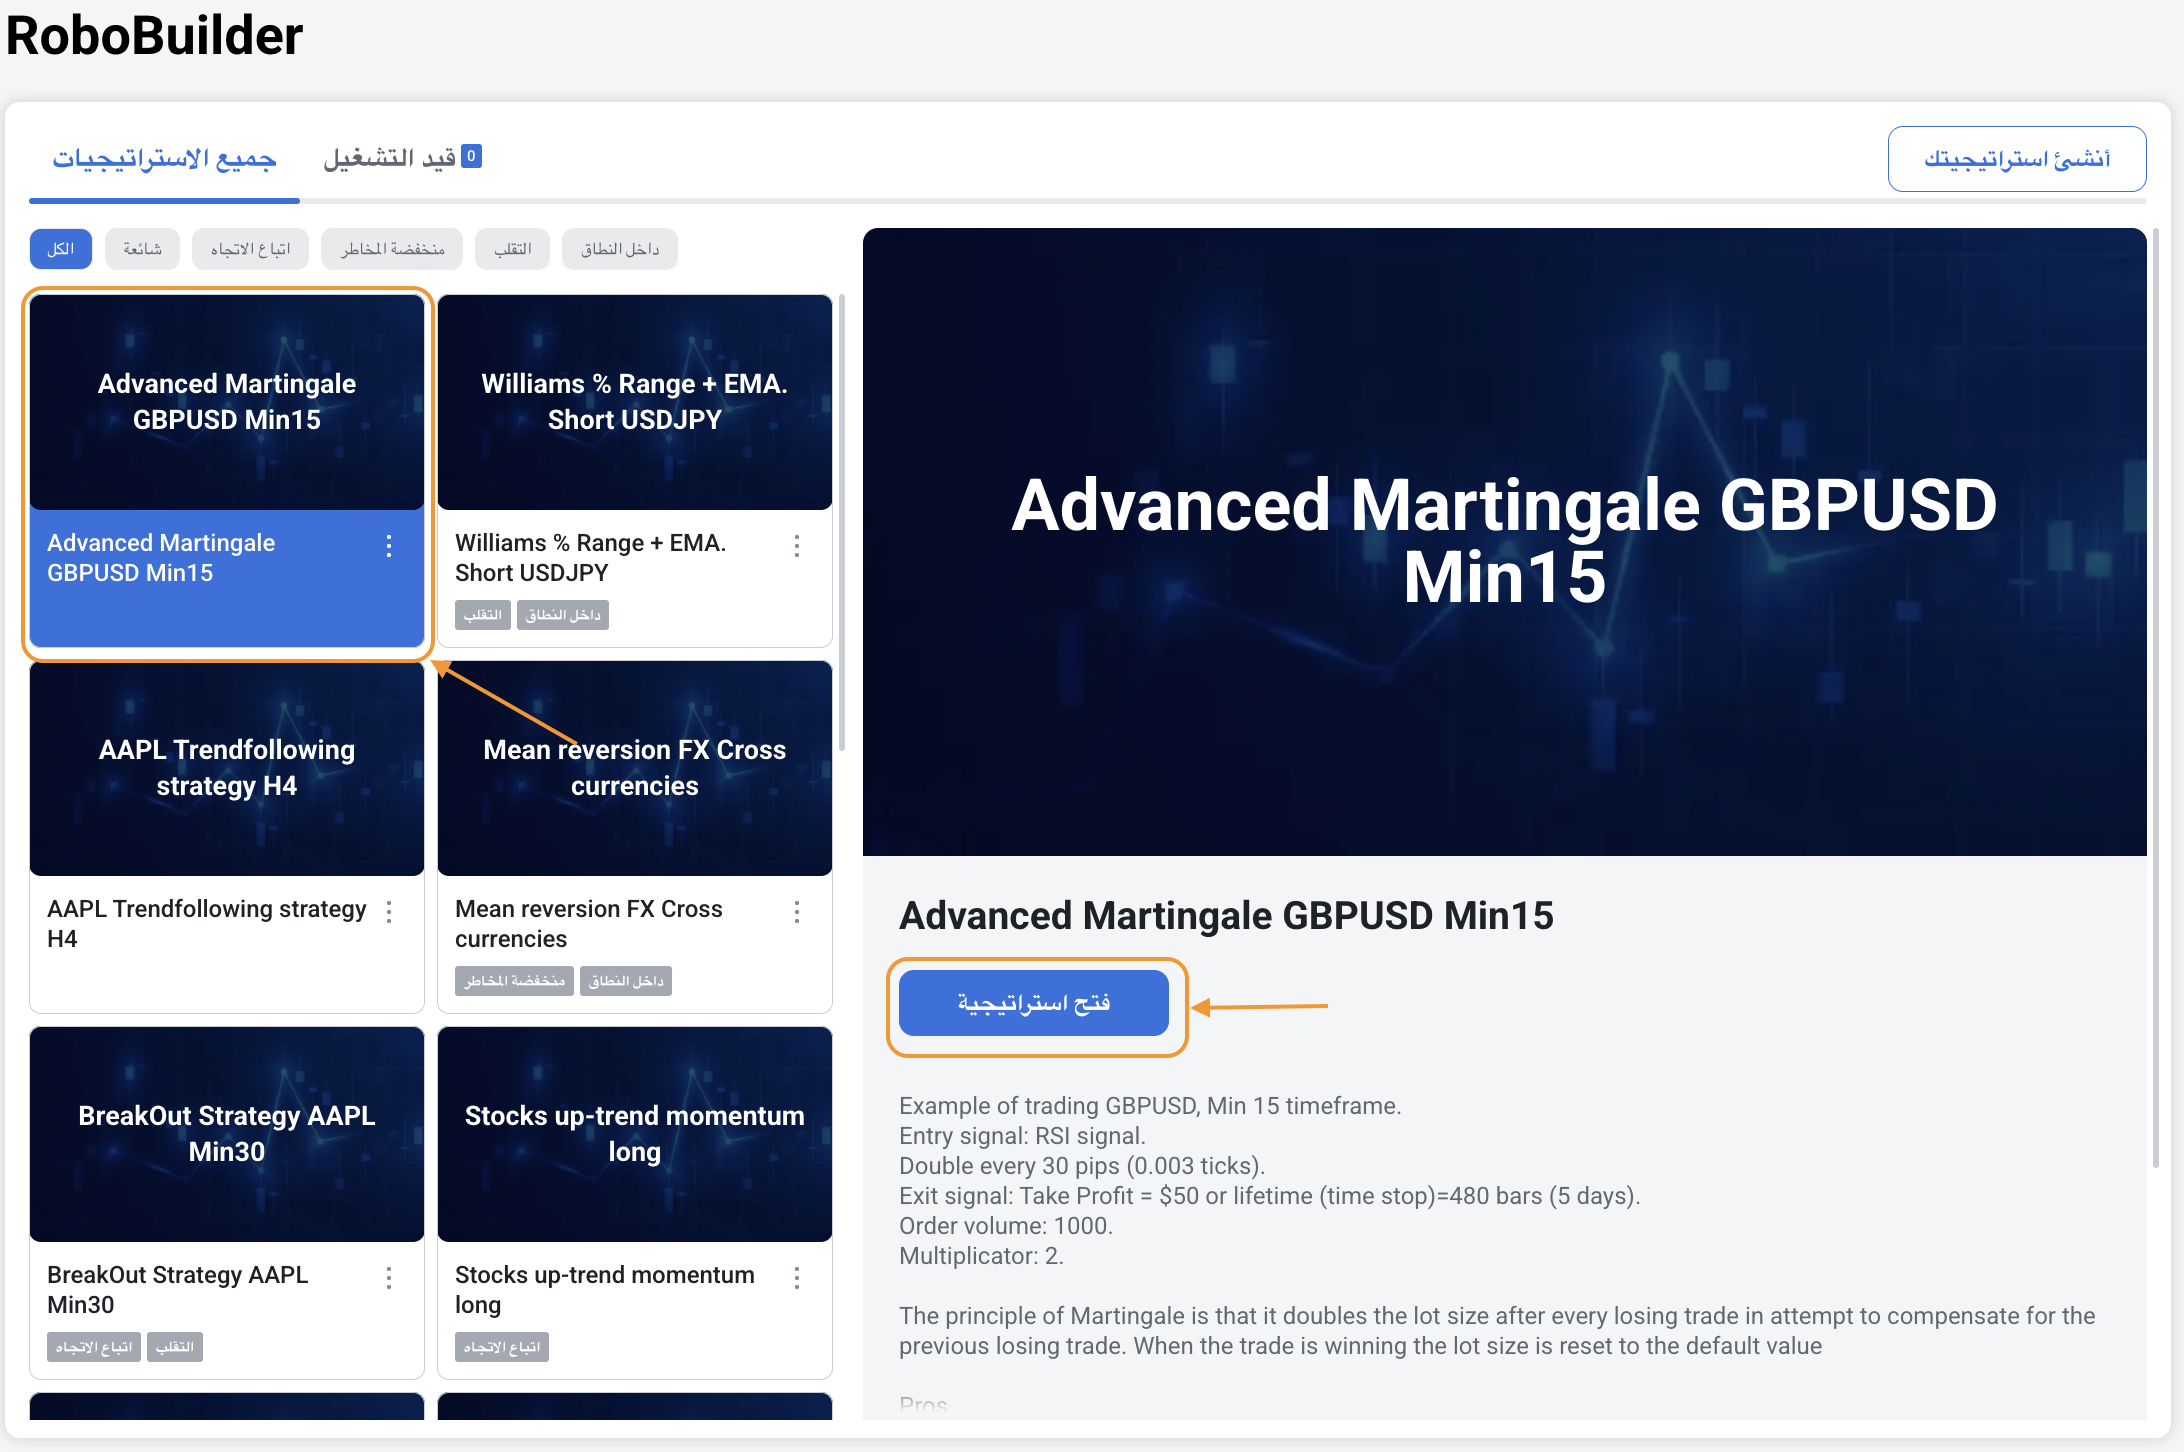Open three-dot menu on Mean reversion FX card
Image resolution: width=2184 pixels, height=1452 pixels.
(797, 911)
